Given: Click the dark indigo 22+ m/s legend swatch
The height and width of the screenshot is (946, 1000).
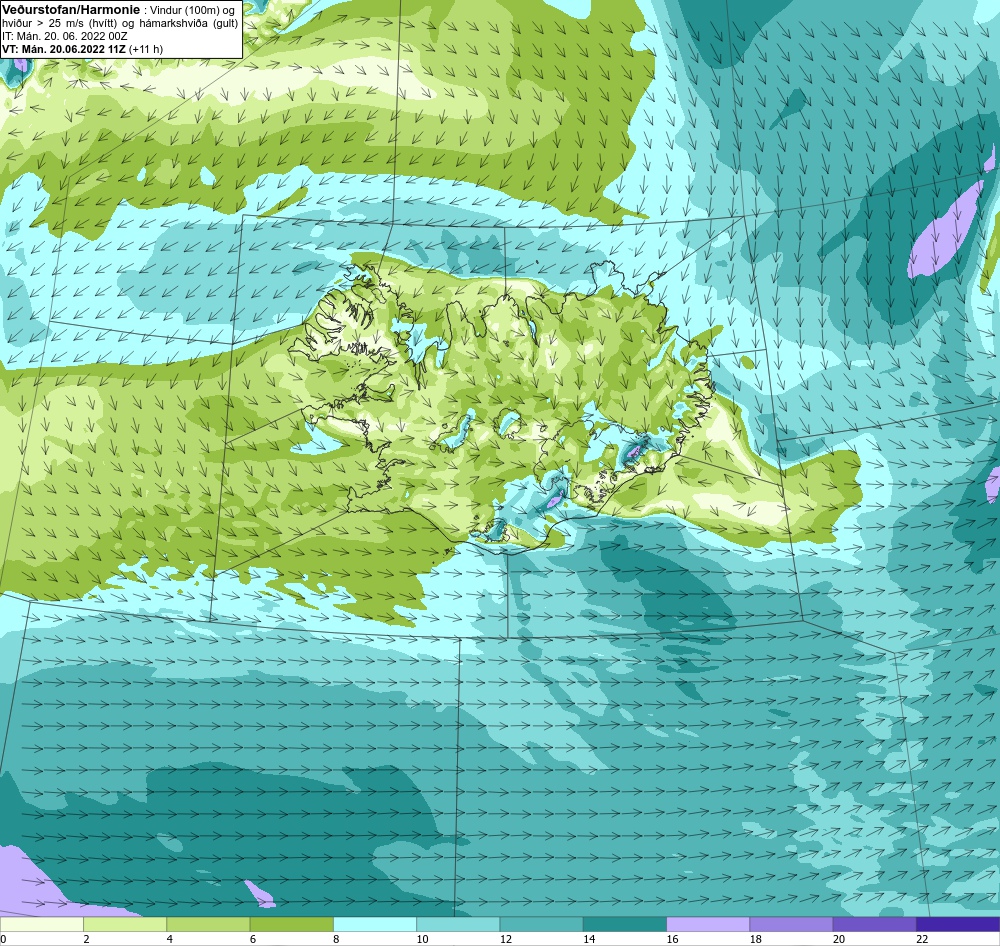Looking at the screenshot, I should (x=958, y=924).
